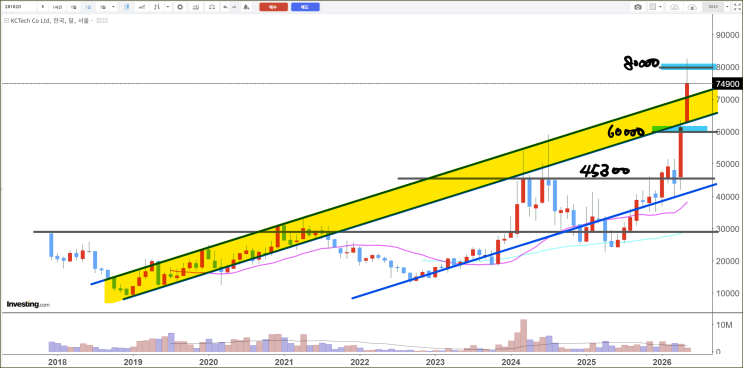Click the blue sell button

305,7
